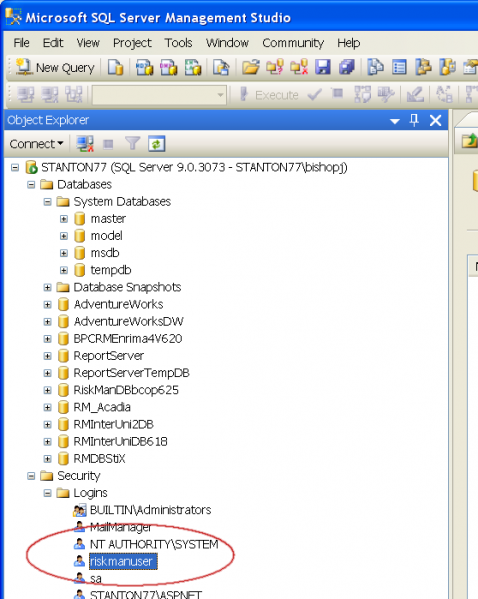Click the STANTON77 server icon
Image resolution: width=478 pixels, height=599 pixels.
[x=31, y=167]
